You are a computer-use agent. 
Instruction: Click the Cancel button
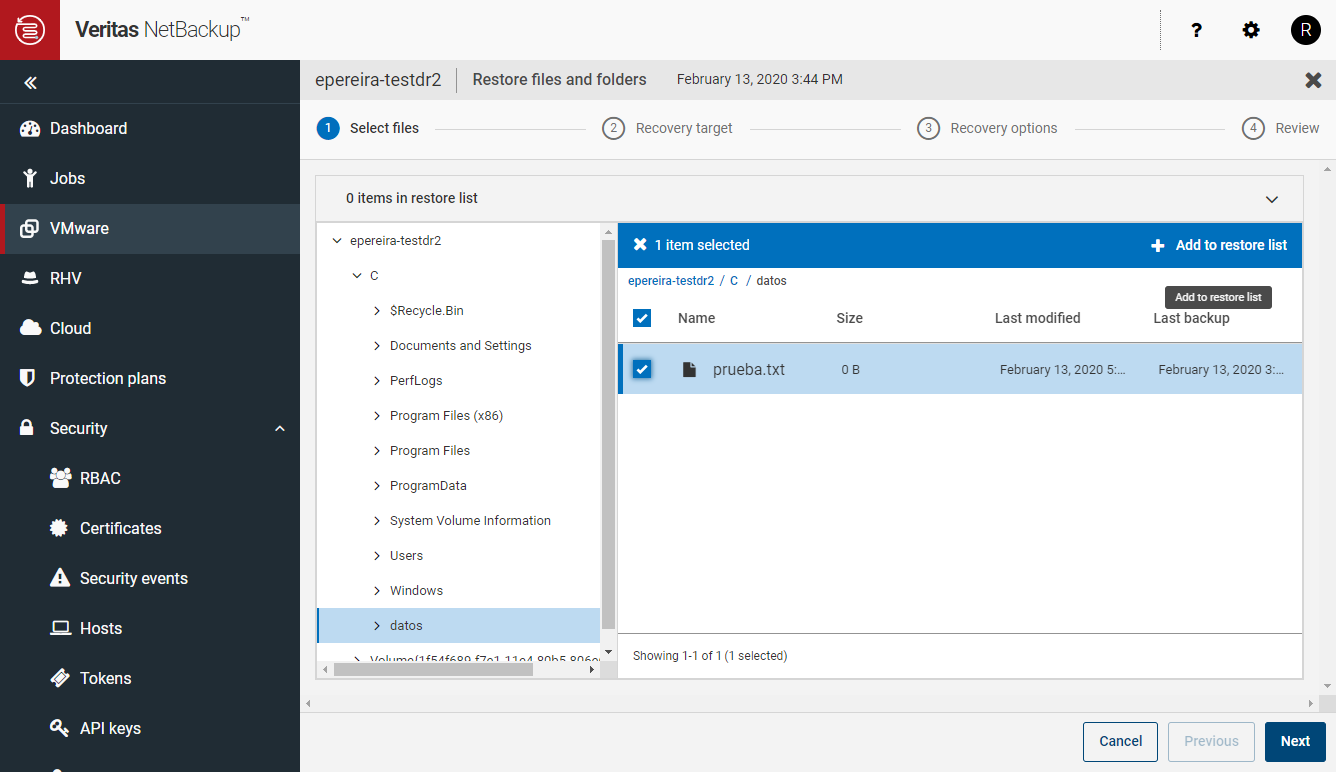[x=1120, y=742]
